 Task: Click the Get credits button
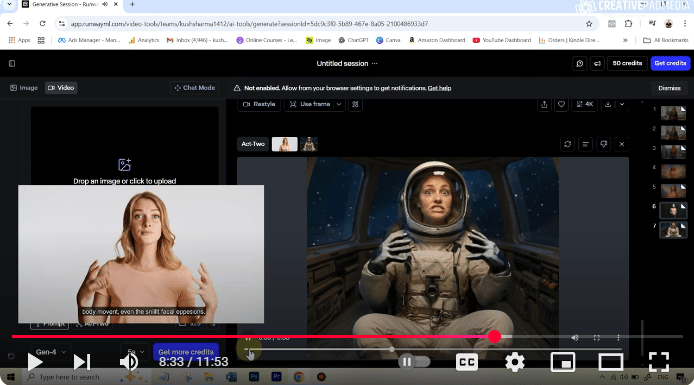pos(670,63)
